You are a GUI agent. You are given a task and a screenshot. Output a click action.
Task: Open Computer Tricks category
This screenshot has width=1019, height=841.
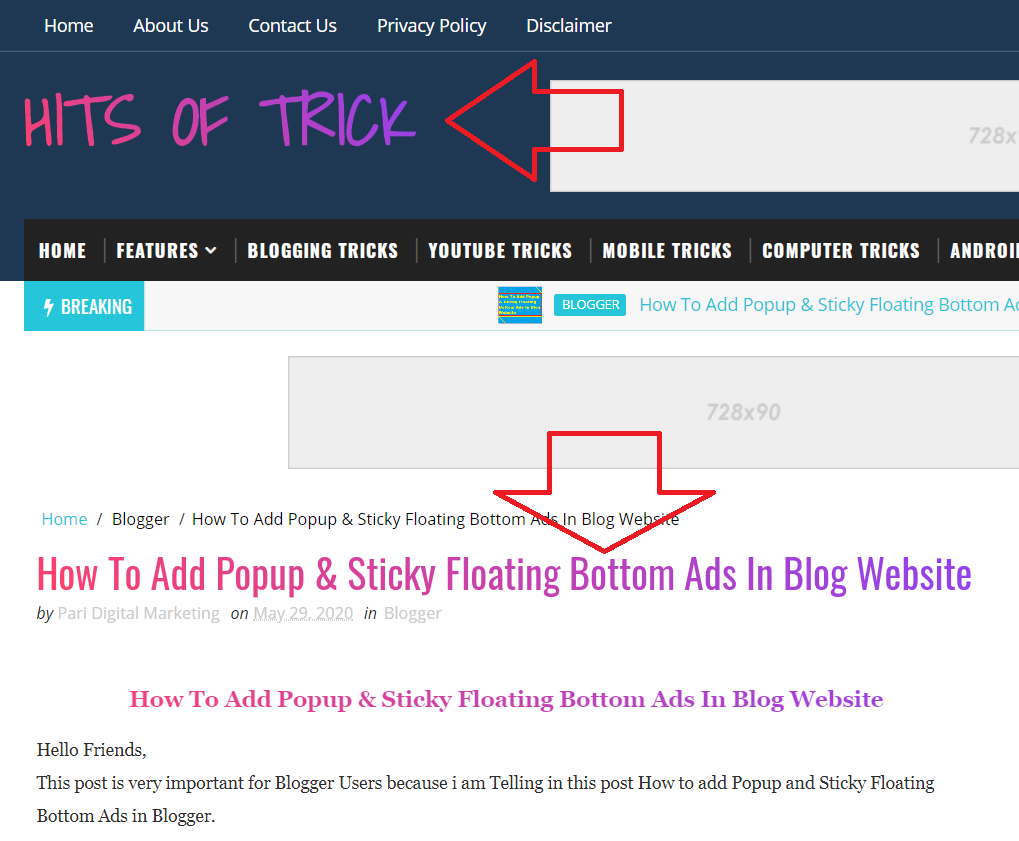point(841,250)
